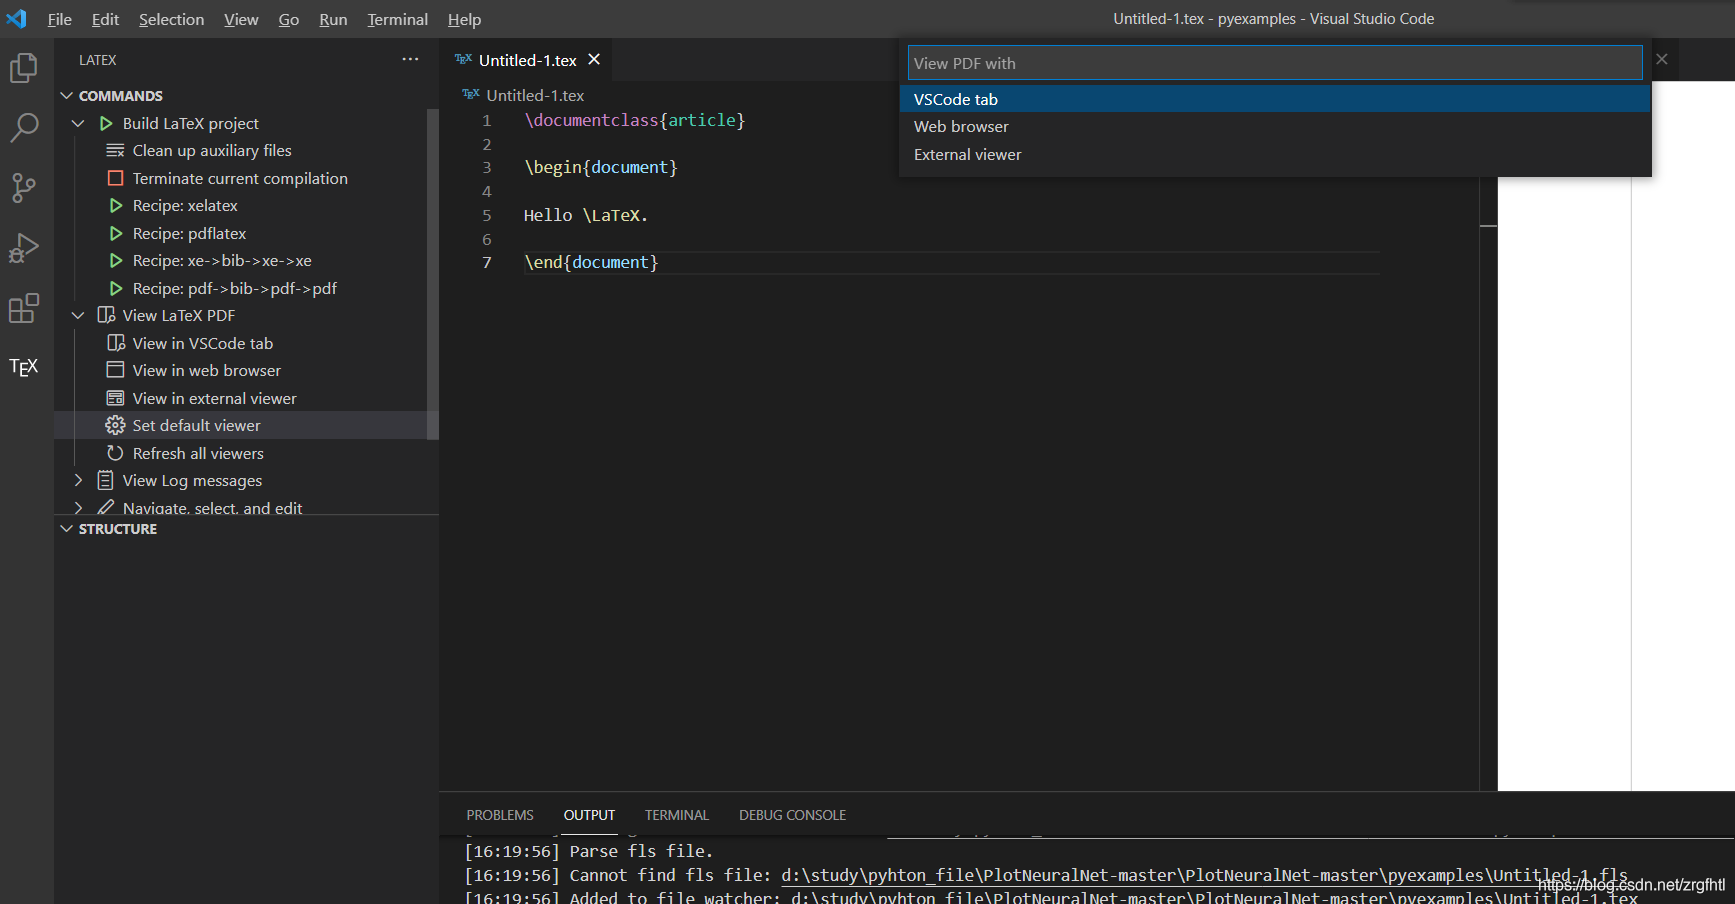Open the View menu

(x=241, y=19)
